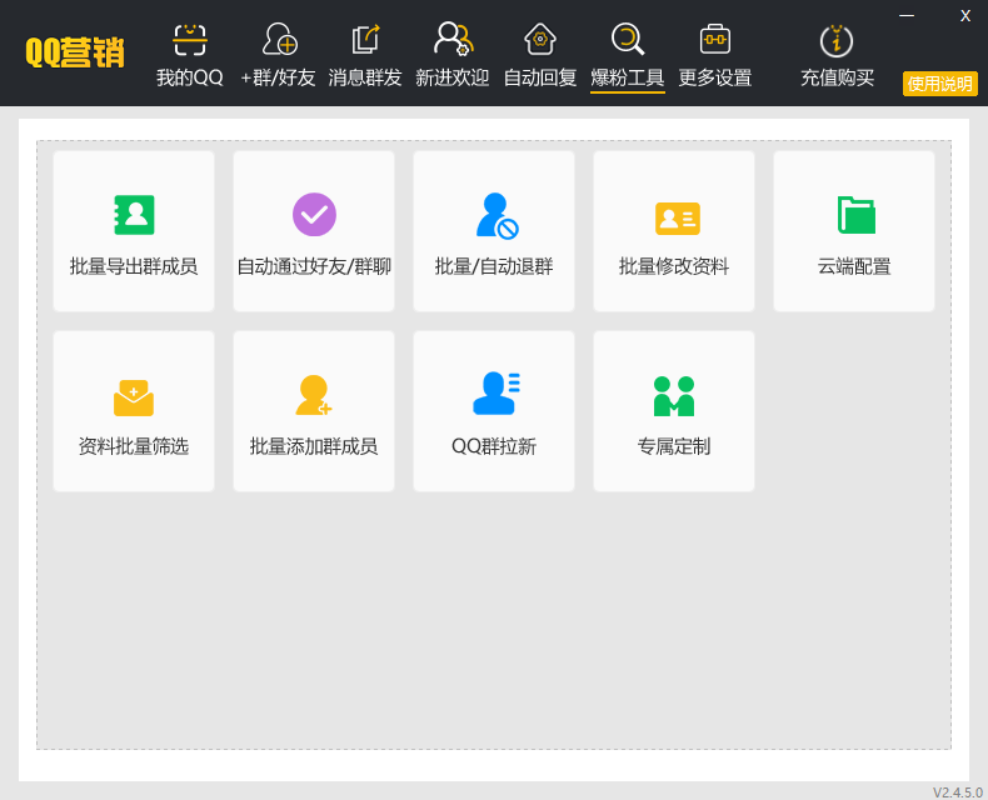Viewport: 988px width, 800px height.
Task: Minimize the QQ营销 window
Action: [907, 16]
